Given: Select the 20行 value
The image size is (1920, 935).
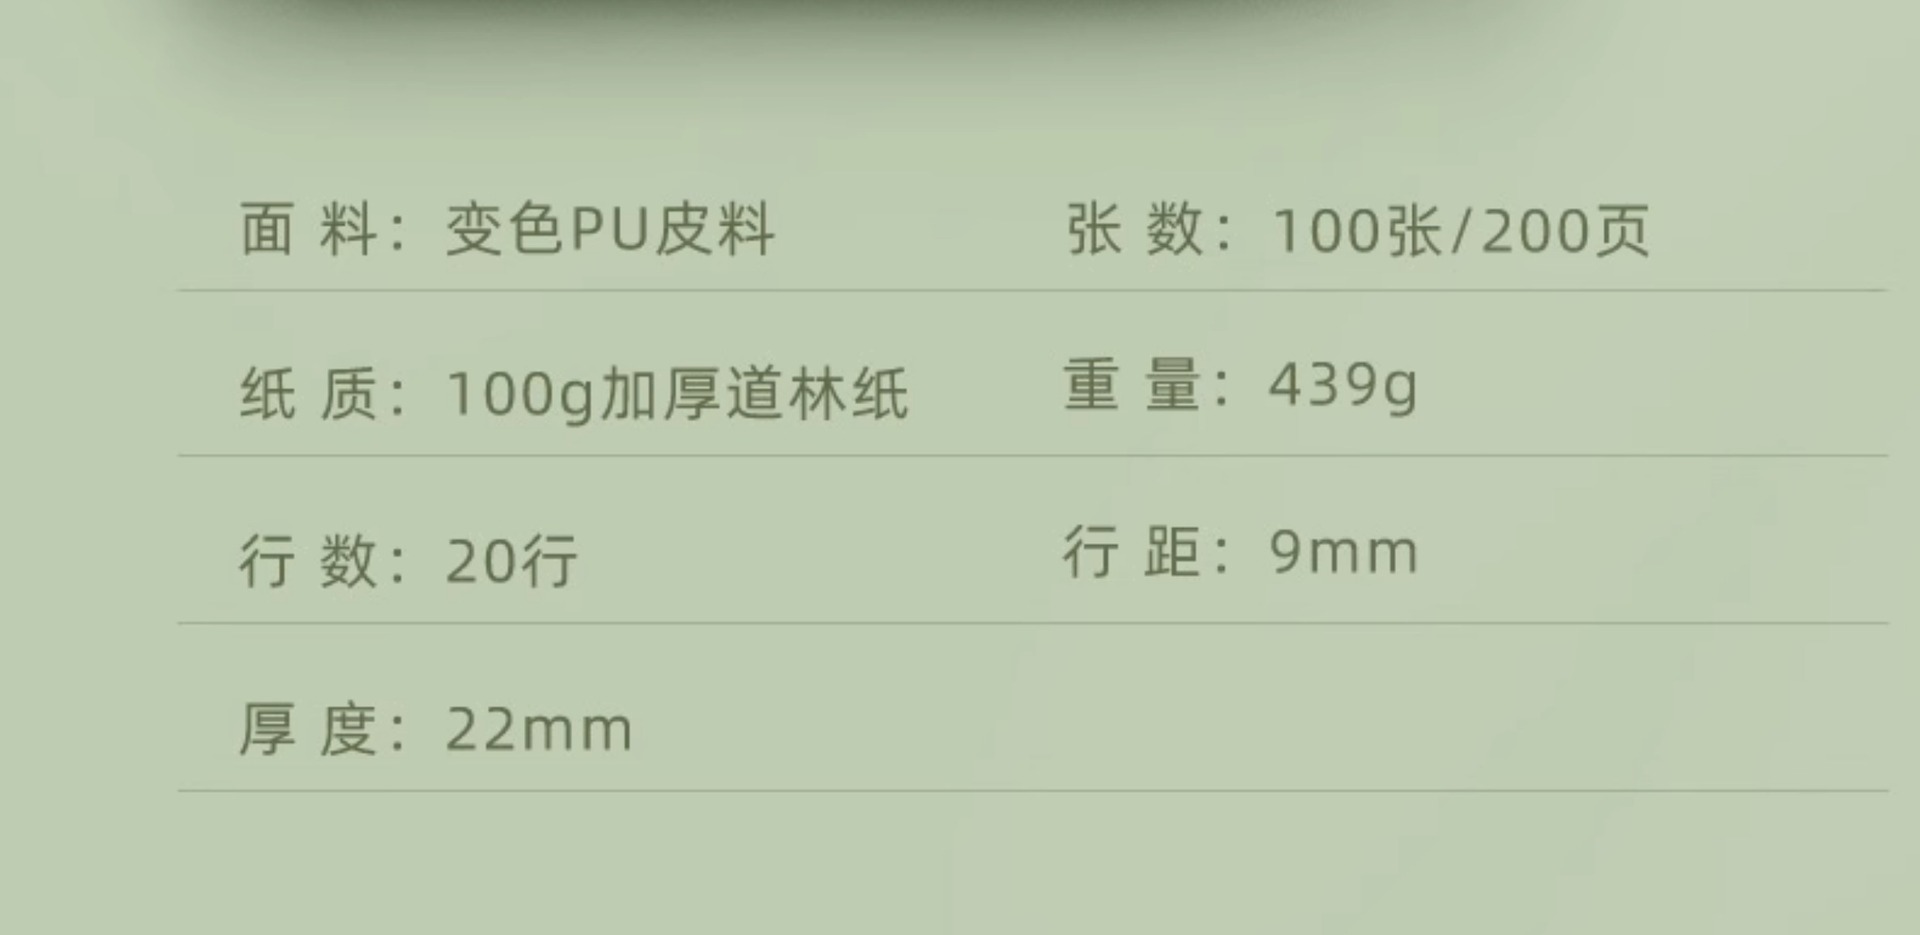Looking at the screenshot, I should coord(511,560).
